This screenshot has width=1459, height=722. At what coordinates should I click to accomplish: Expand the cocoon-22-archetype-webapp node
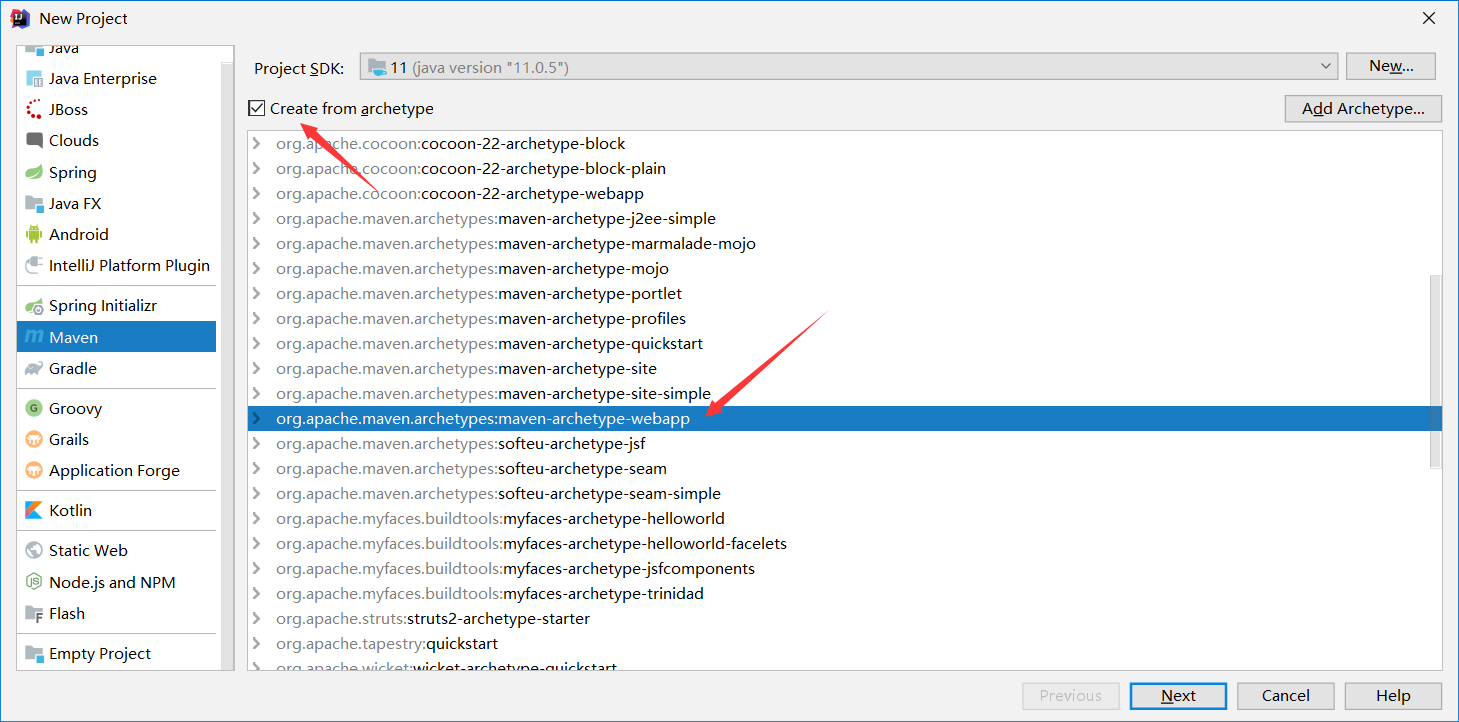tap(257, 194)
